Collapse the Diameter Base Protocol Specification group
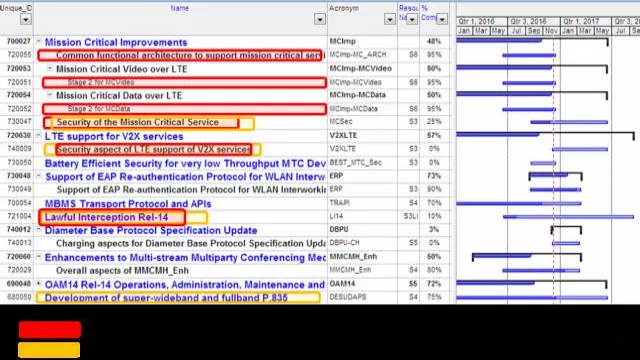 38,230
